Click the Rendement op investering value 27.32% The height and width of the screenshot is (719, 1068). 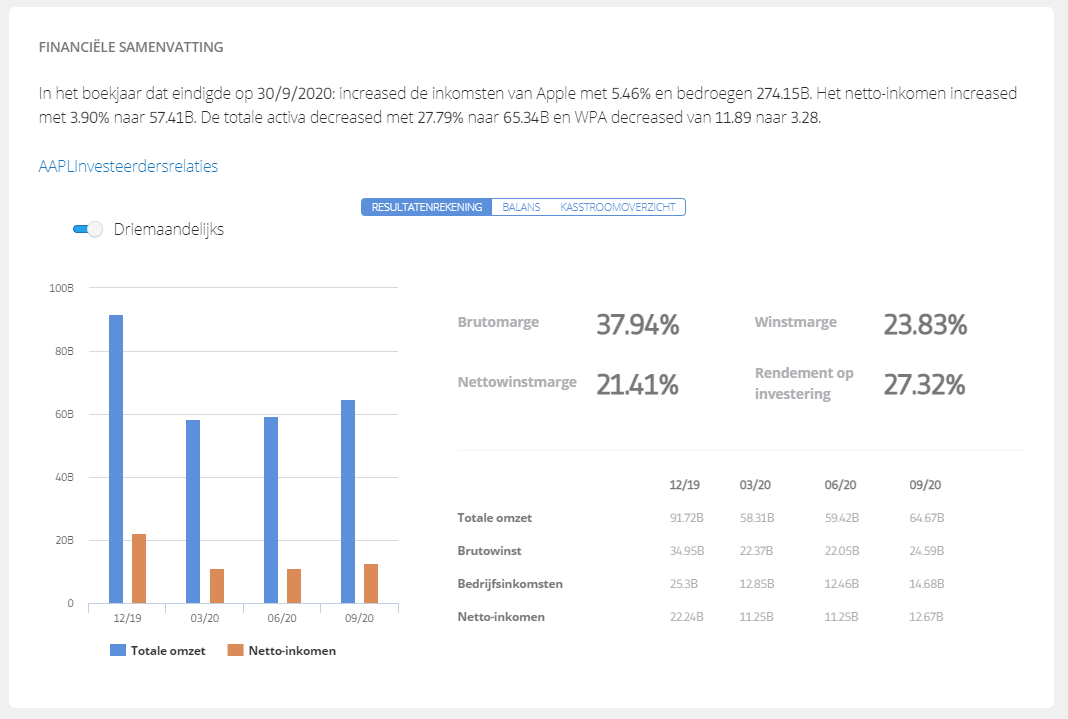(924, 385)
